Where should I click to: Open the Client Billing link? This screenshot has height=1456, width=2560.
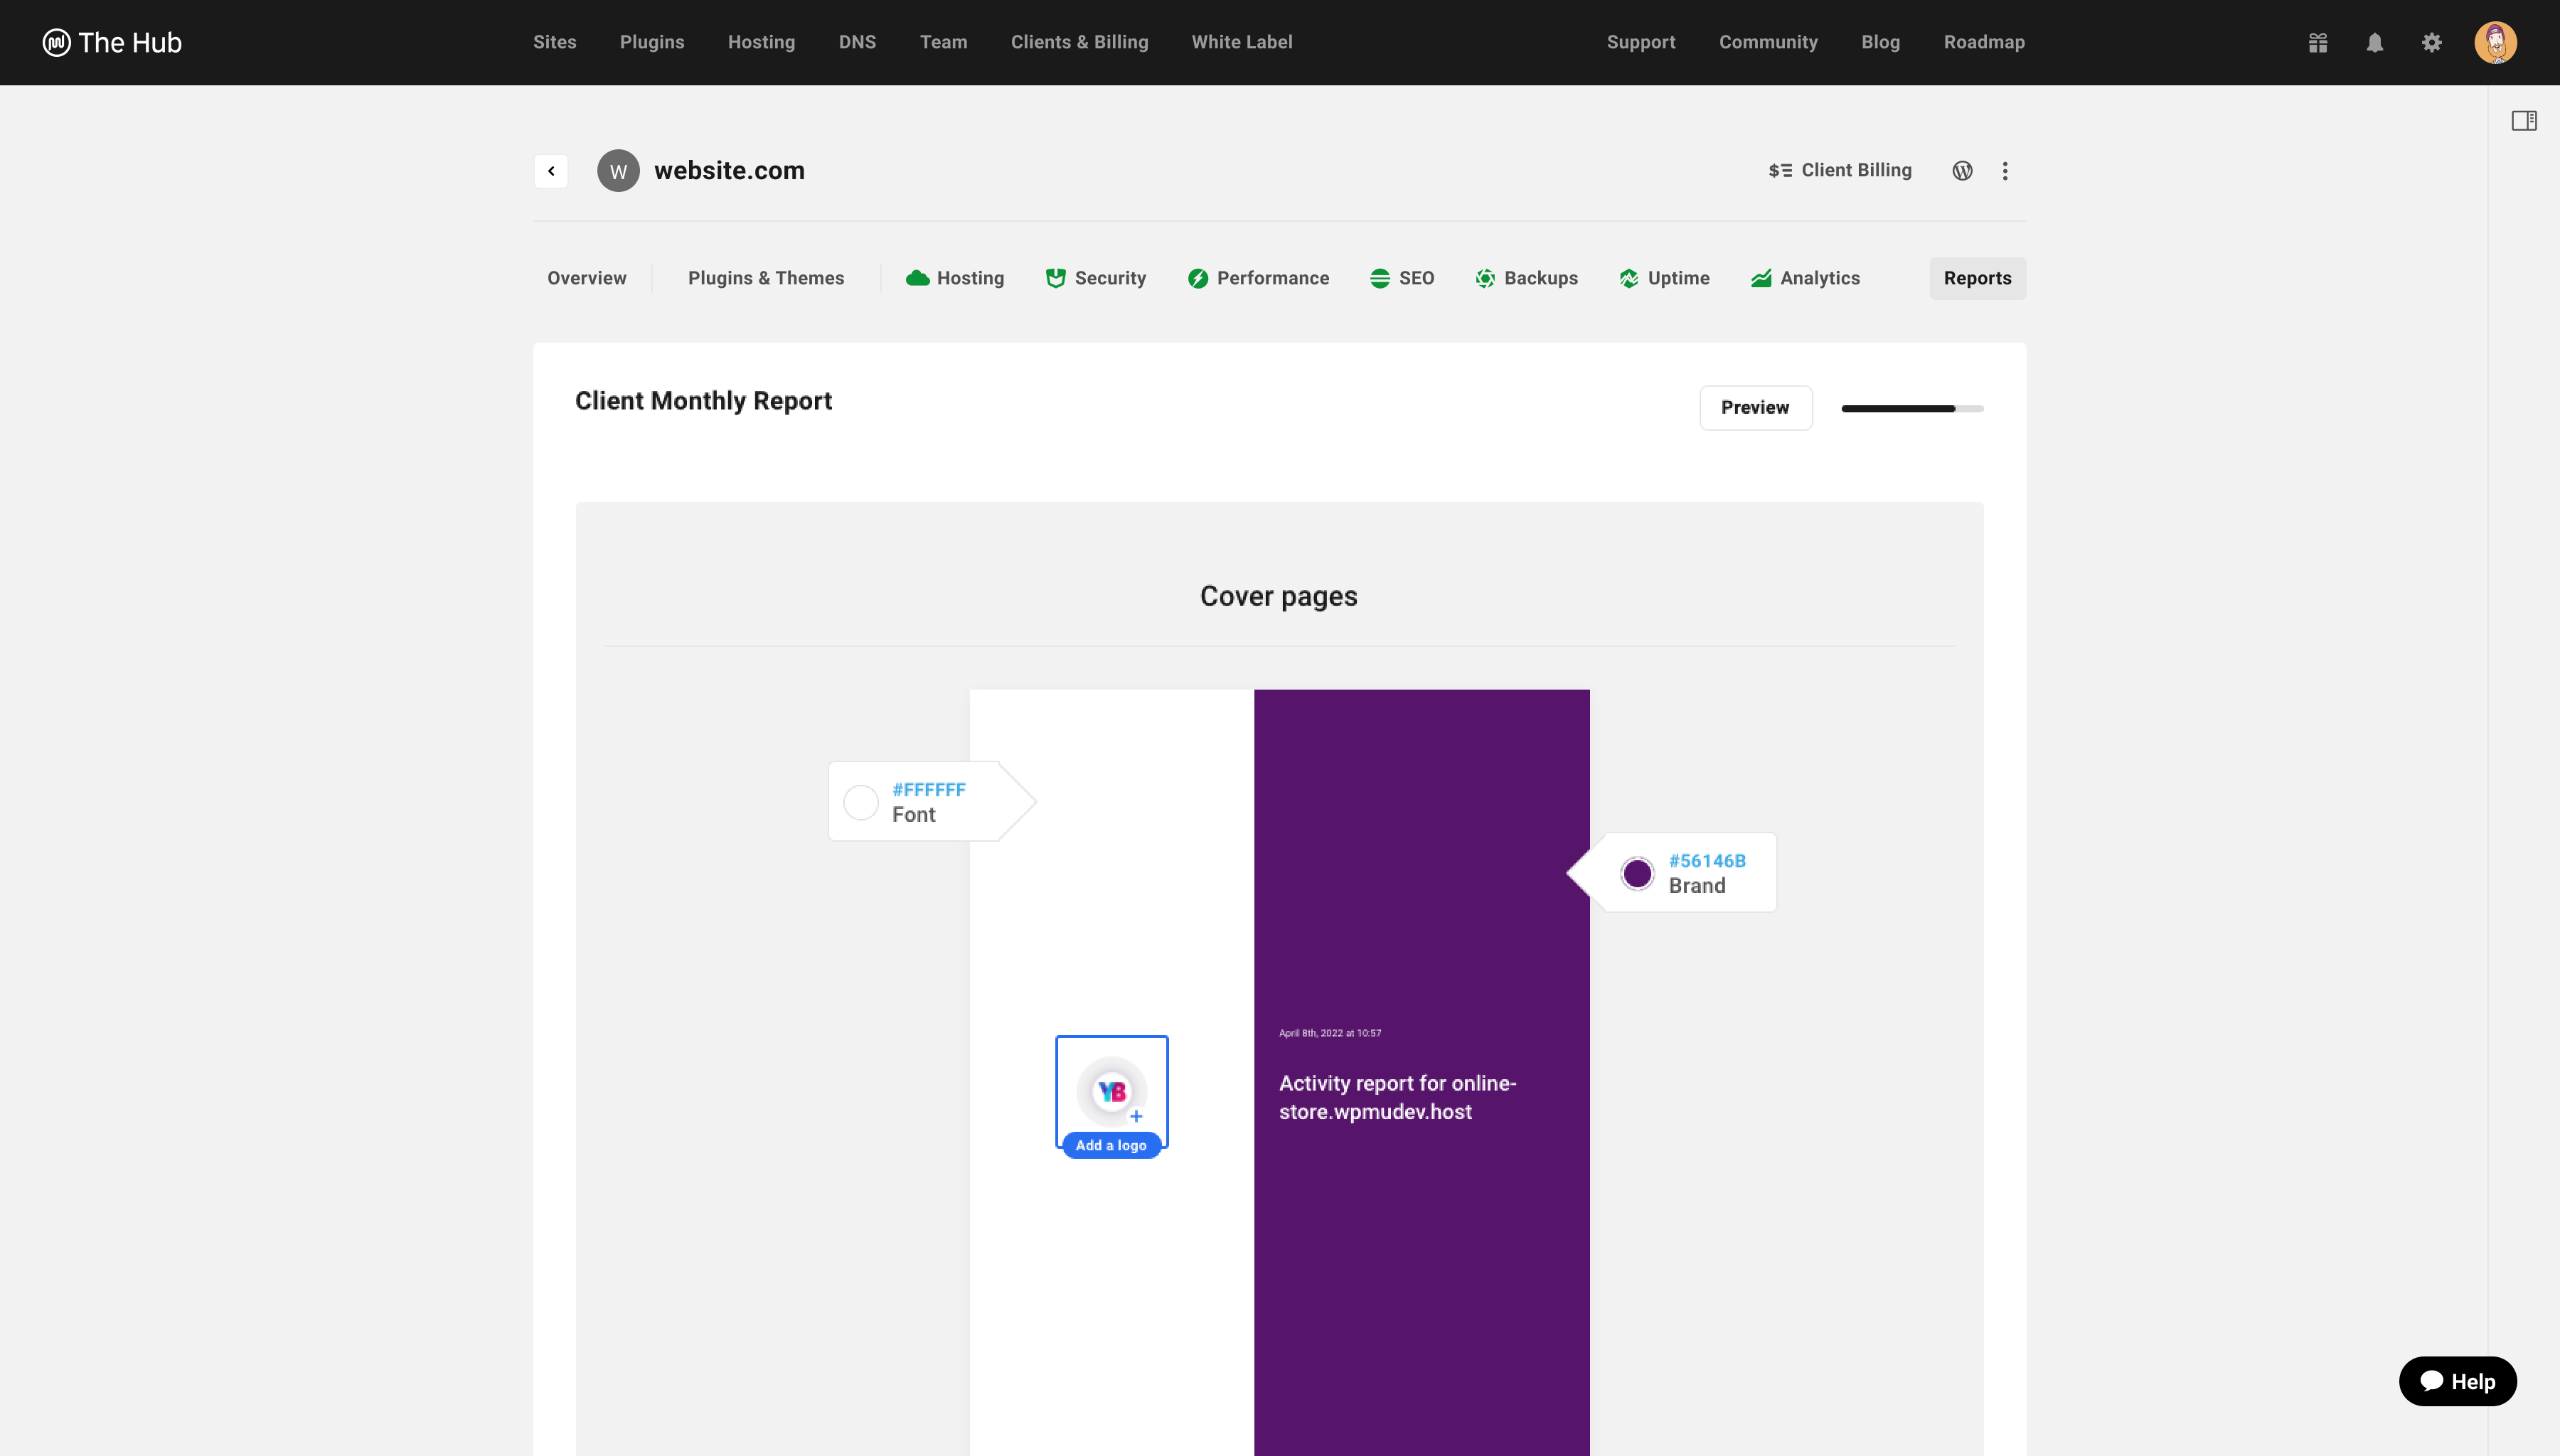1840,171
